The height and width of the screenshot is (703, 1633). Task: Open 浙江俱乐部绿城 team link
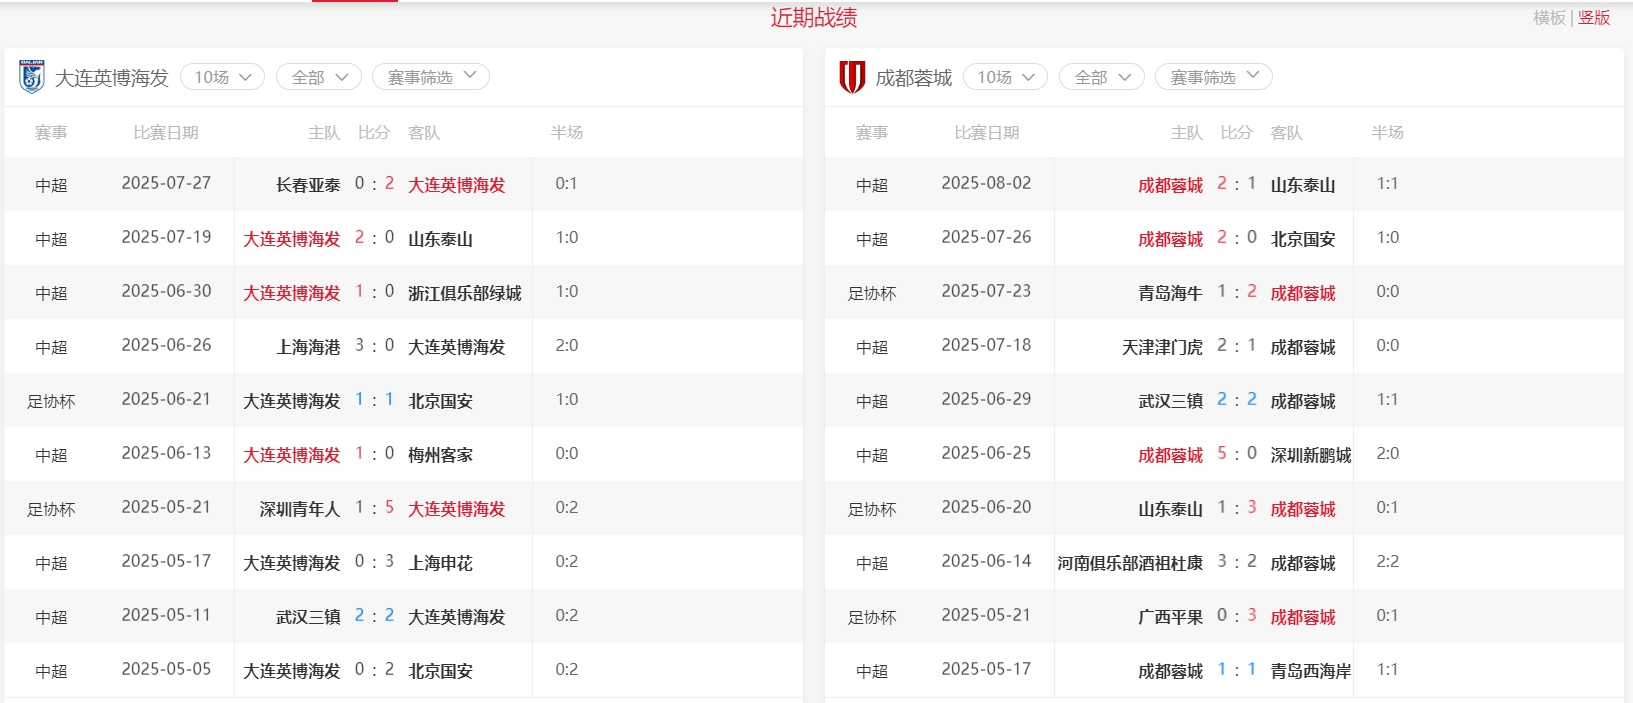(465, 293)
